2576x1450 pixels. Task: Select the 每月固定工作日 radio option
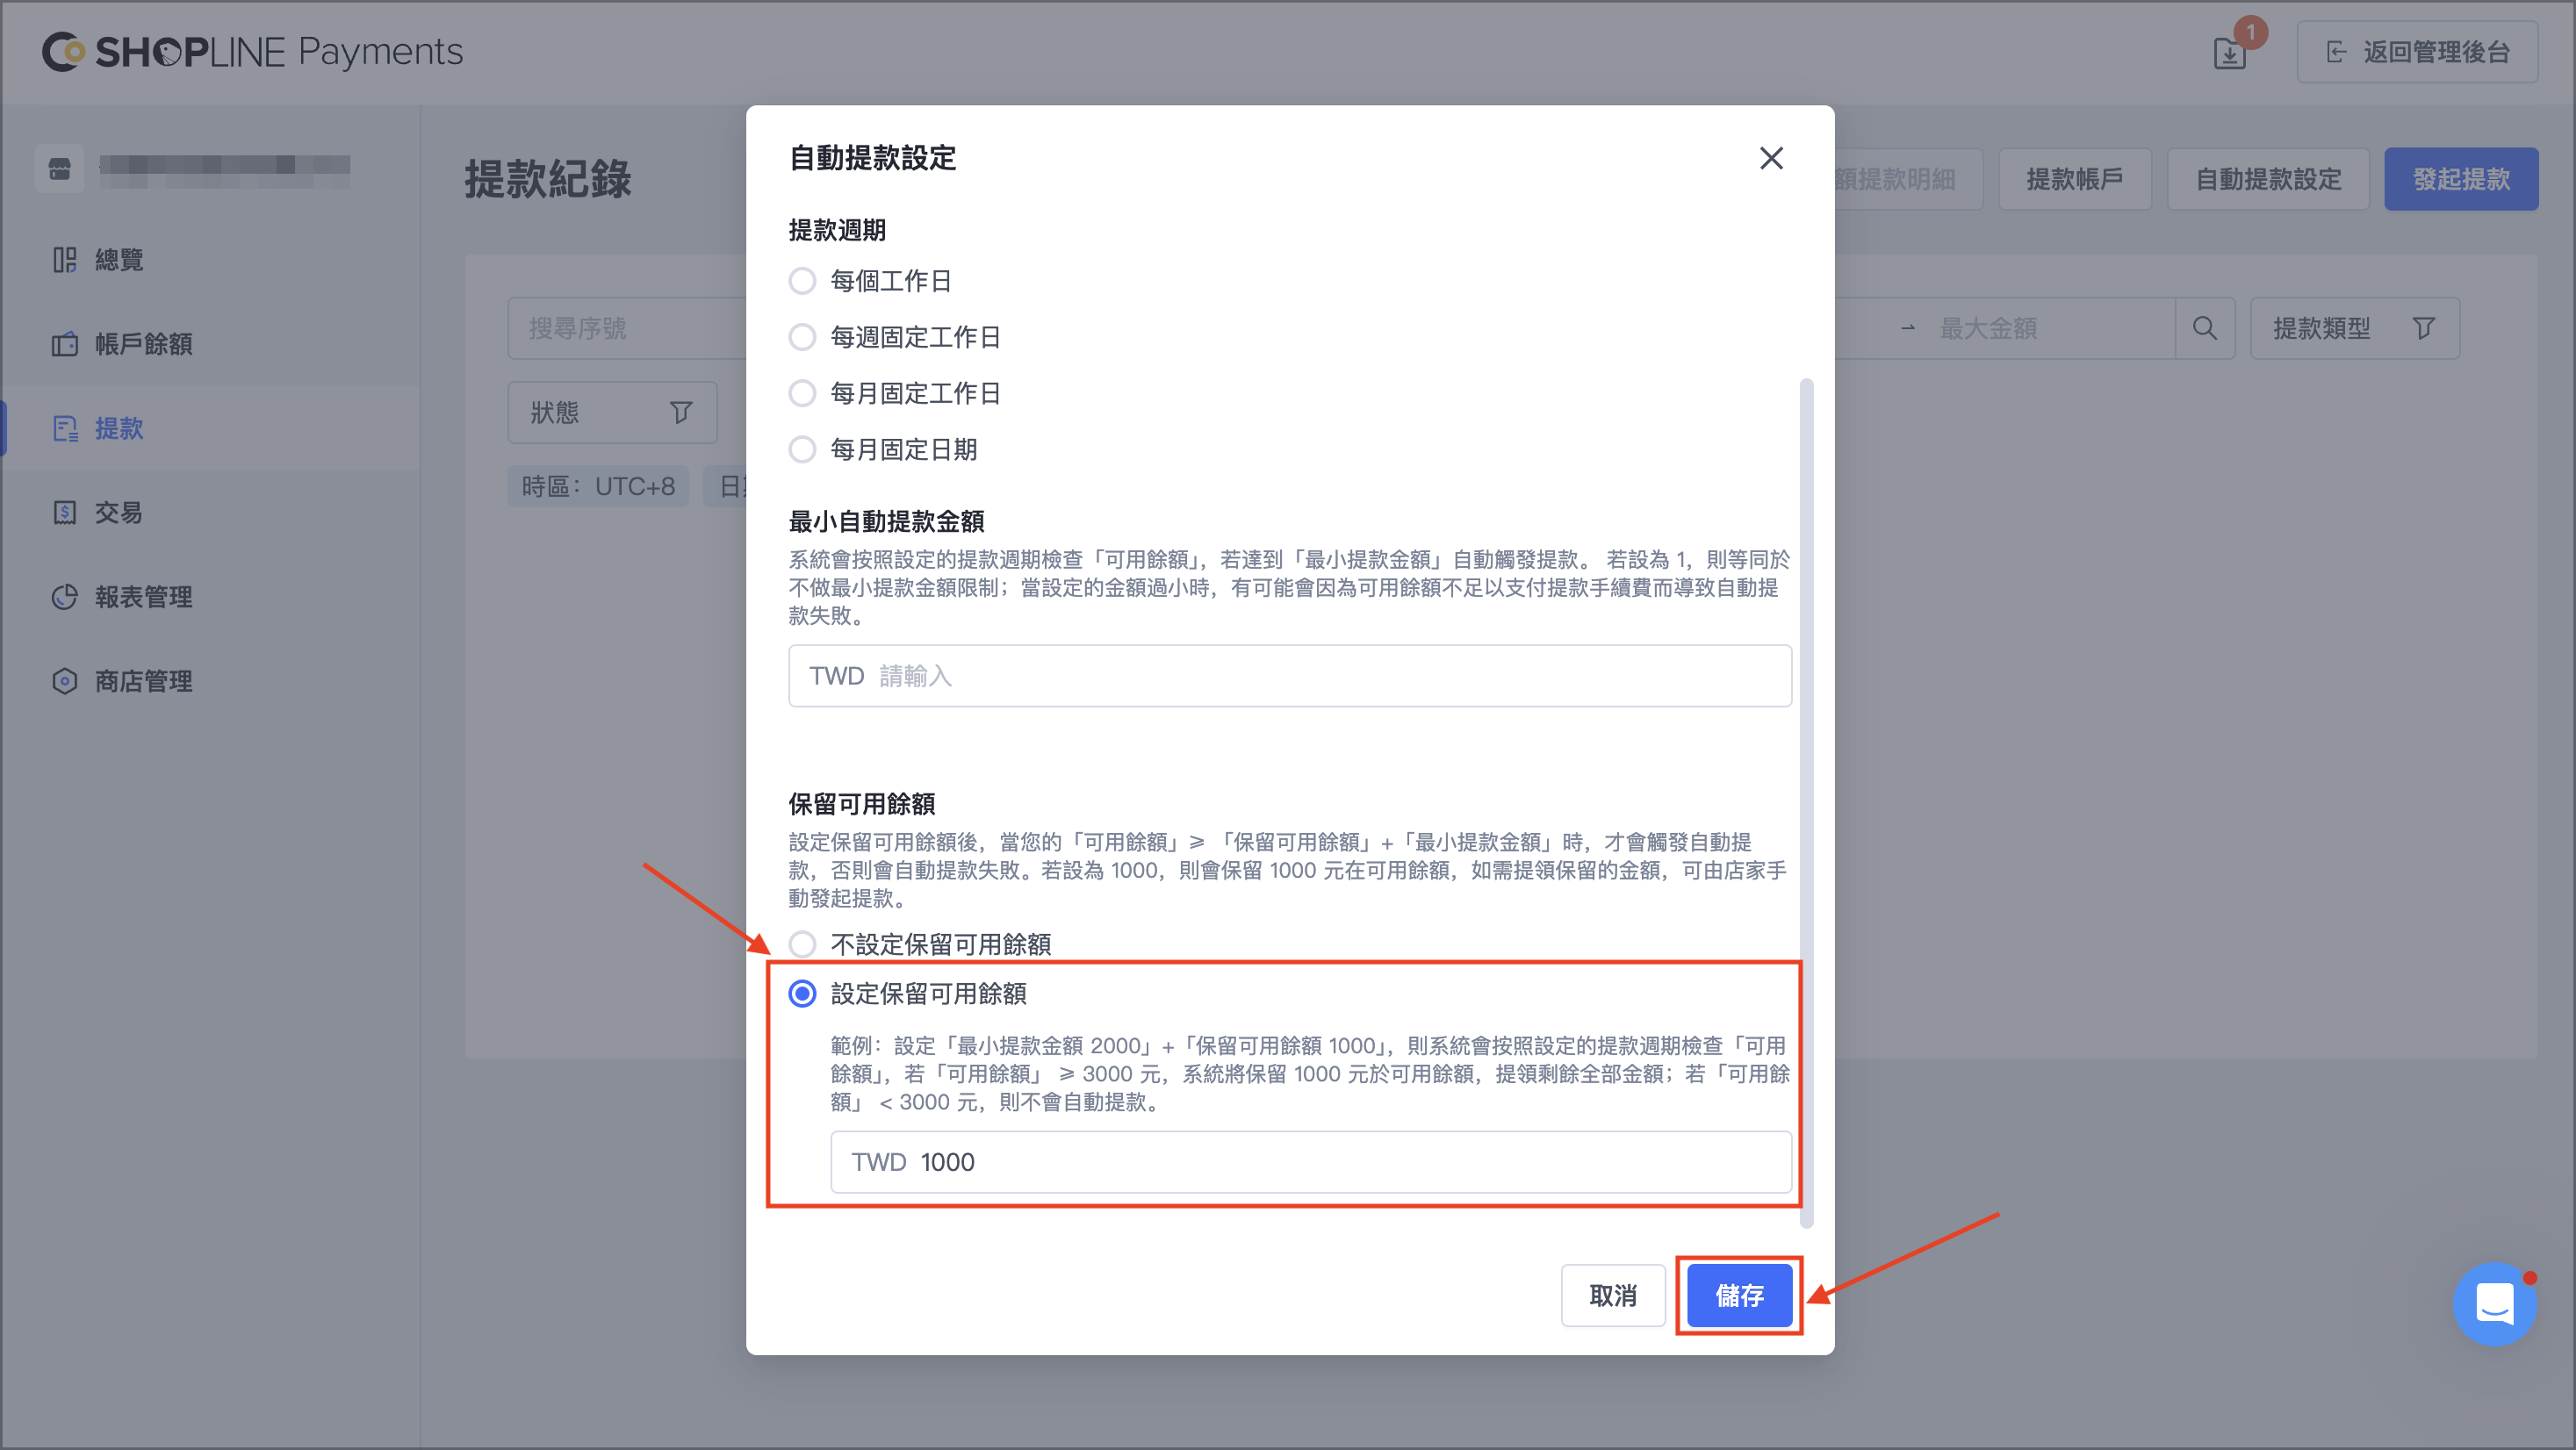click(802, 393)
